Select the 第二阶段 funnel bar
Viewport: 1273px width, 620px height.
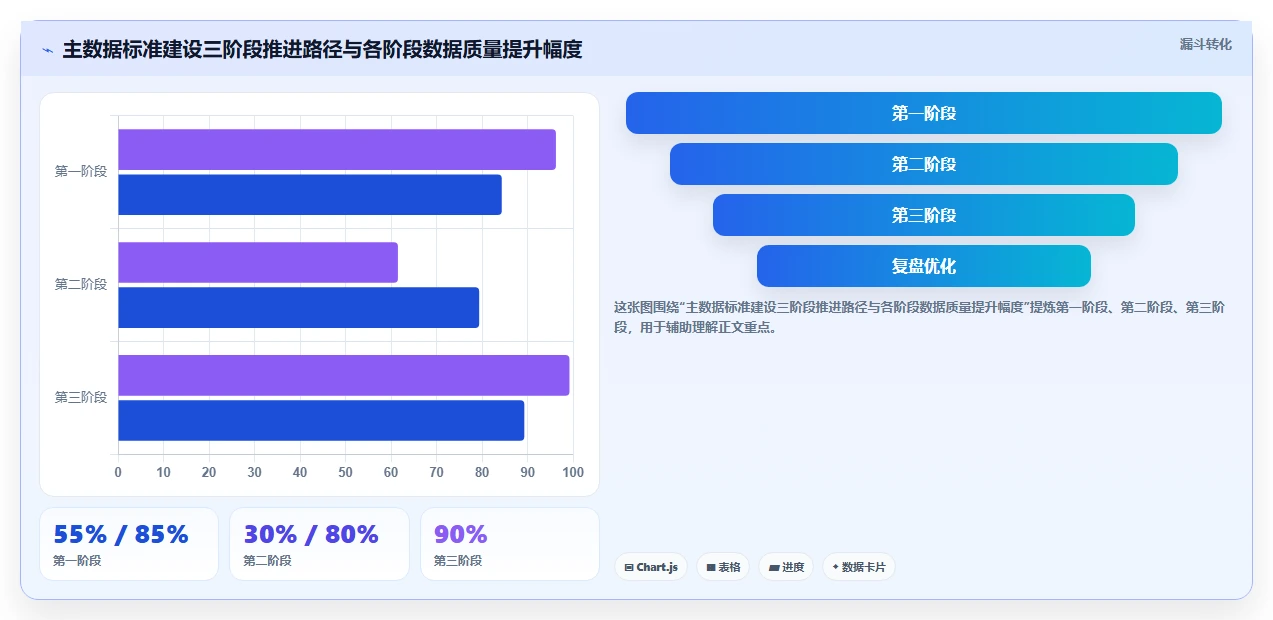coord(924,164)
